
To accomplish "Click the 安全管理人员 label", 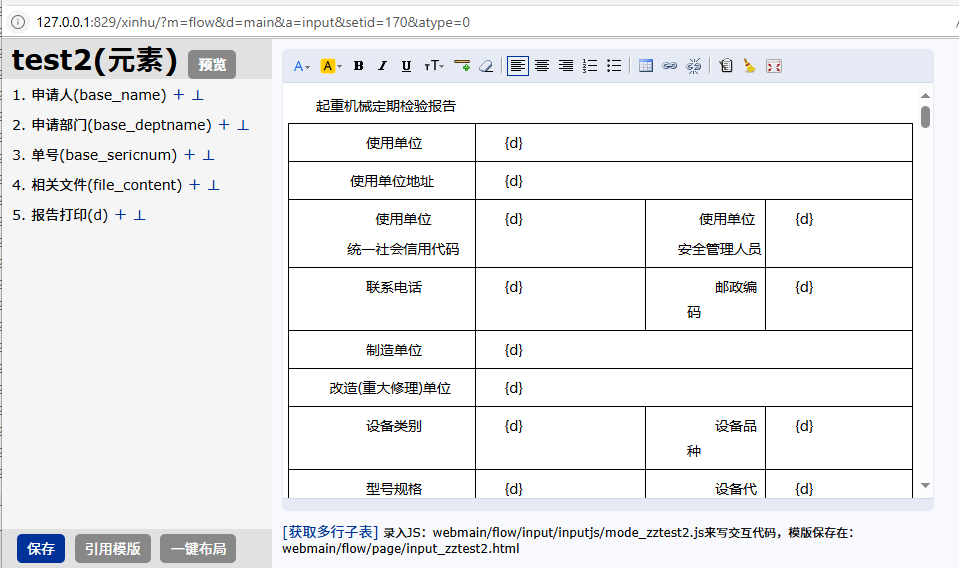I will 719,249.
